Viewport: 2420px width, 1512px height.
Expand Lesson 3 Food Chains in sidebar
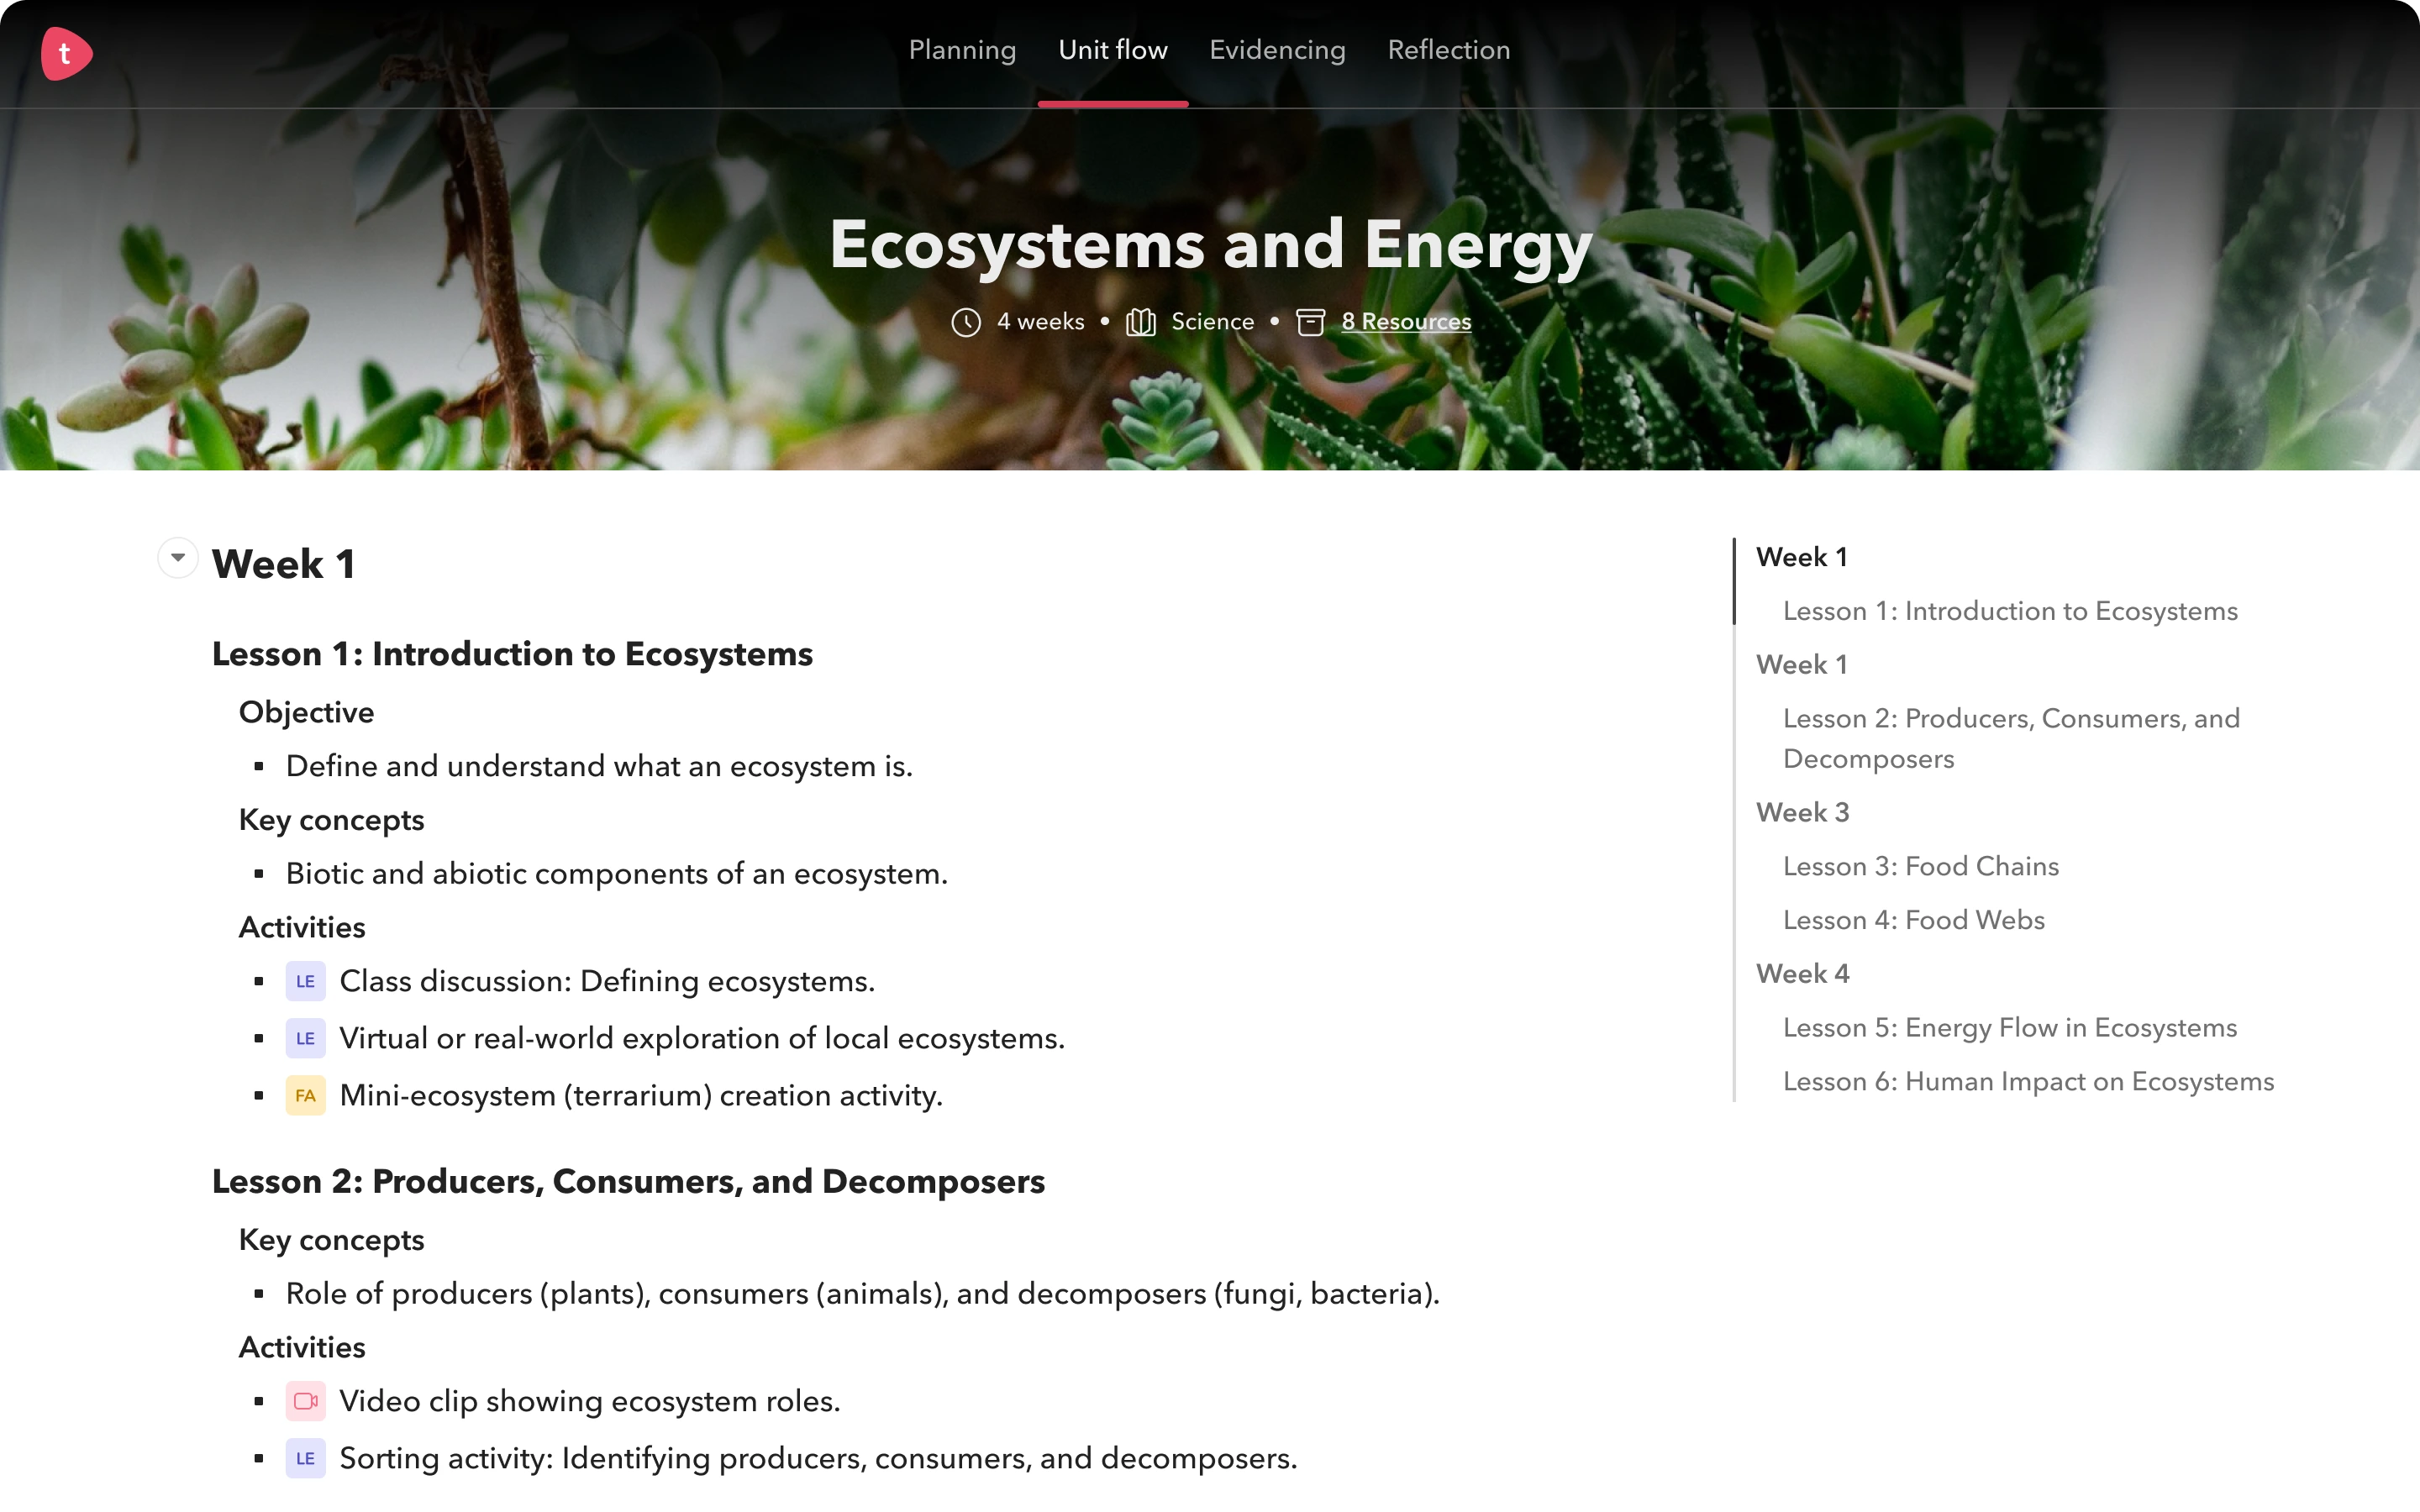1920,866
